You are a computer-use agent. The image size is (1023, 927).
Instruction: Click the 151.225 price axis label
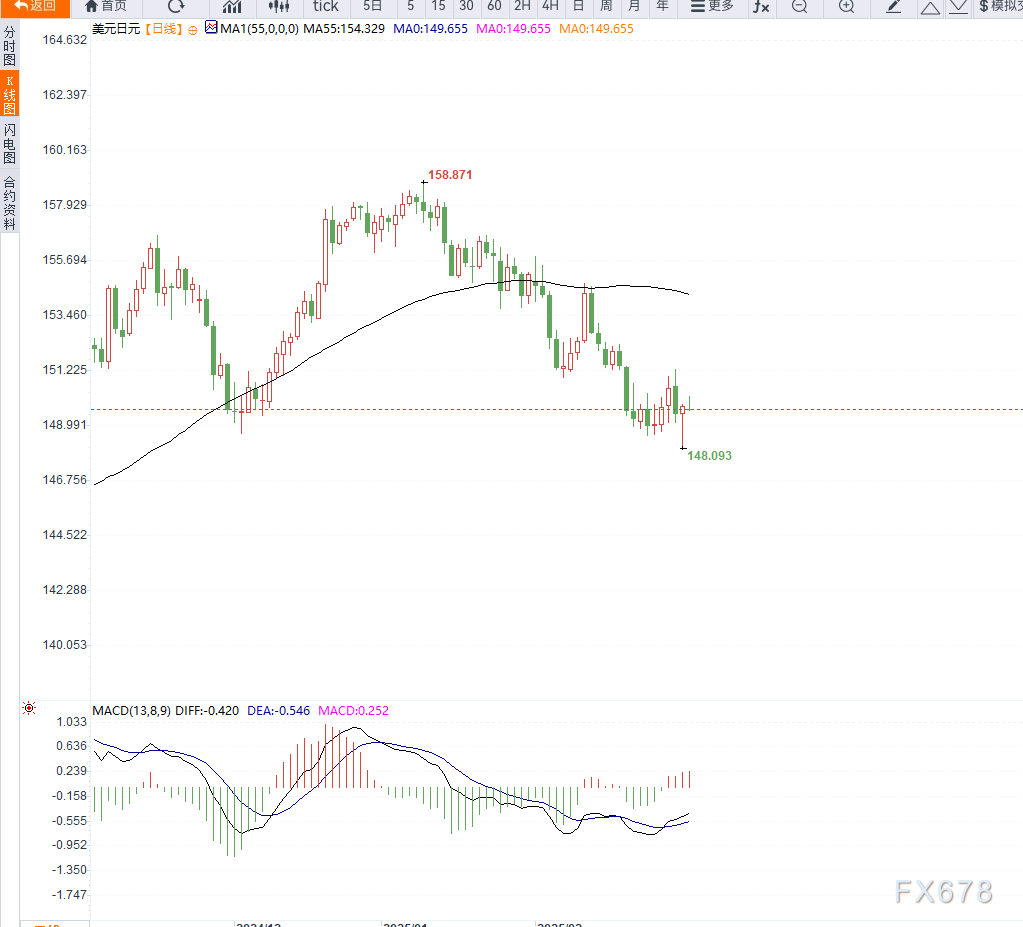pyautogui.click(x=65, y=370)
